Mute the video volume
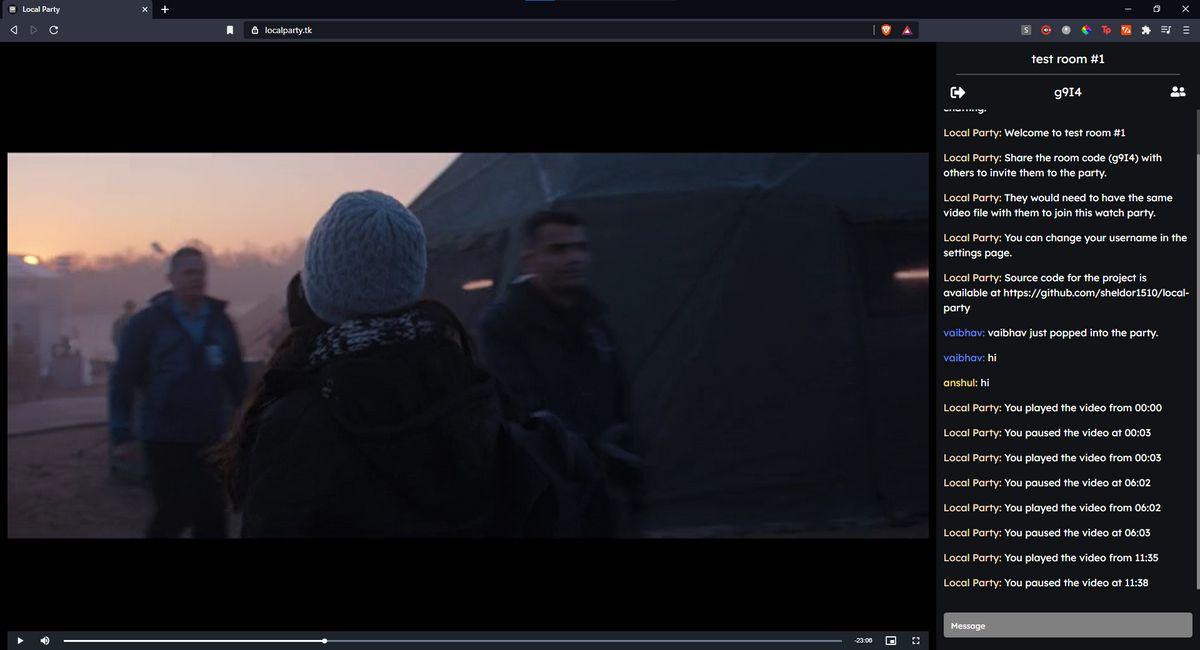Viewport: 1200px width, 650px height. click(x=45, y=640)
